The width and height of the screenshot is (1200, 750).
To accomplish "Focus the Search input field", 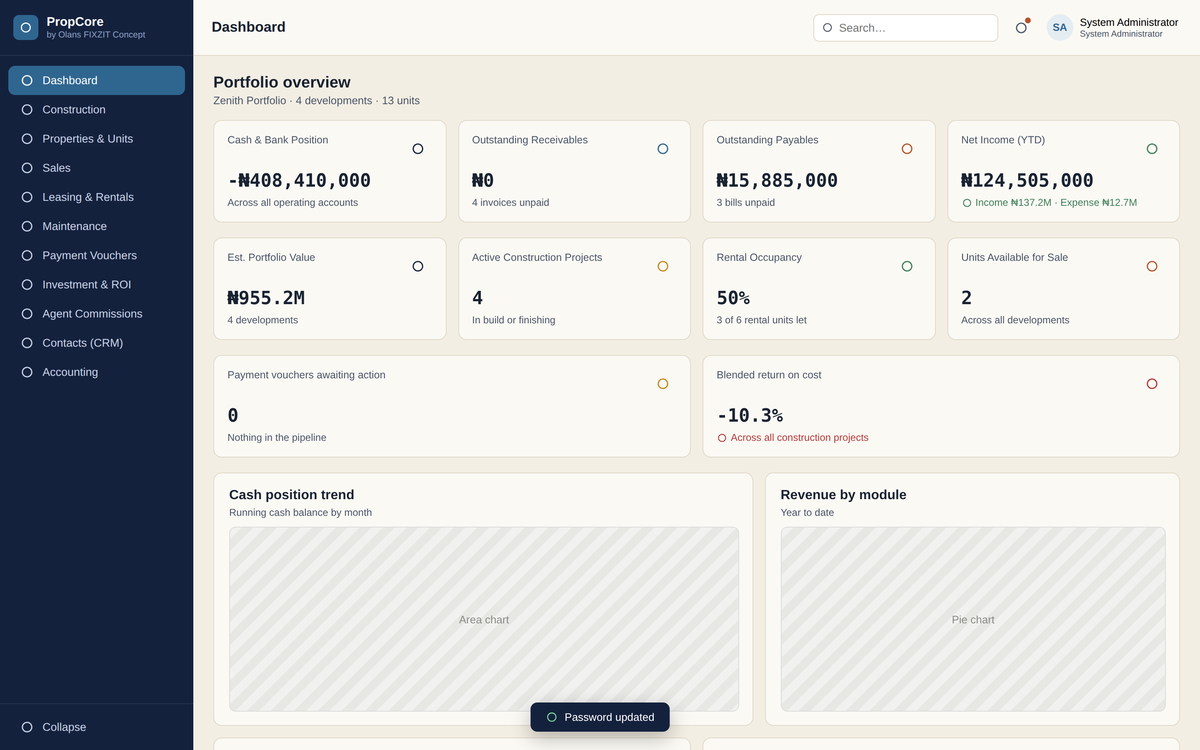I will coord(906,28).
